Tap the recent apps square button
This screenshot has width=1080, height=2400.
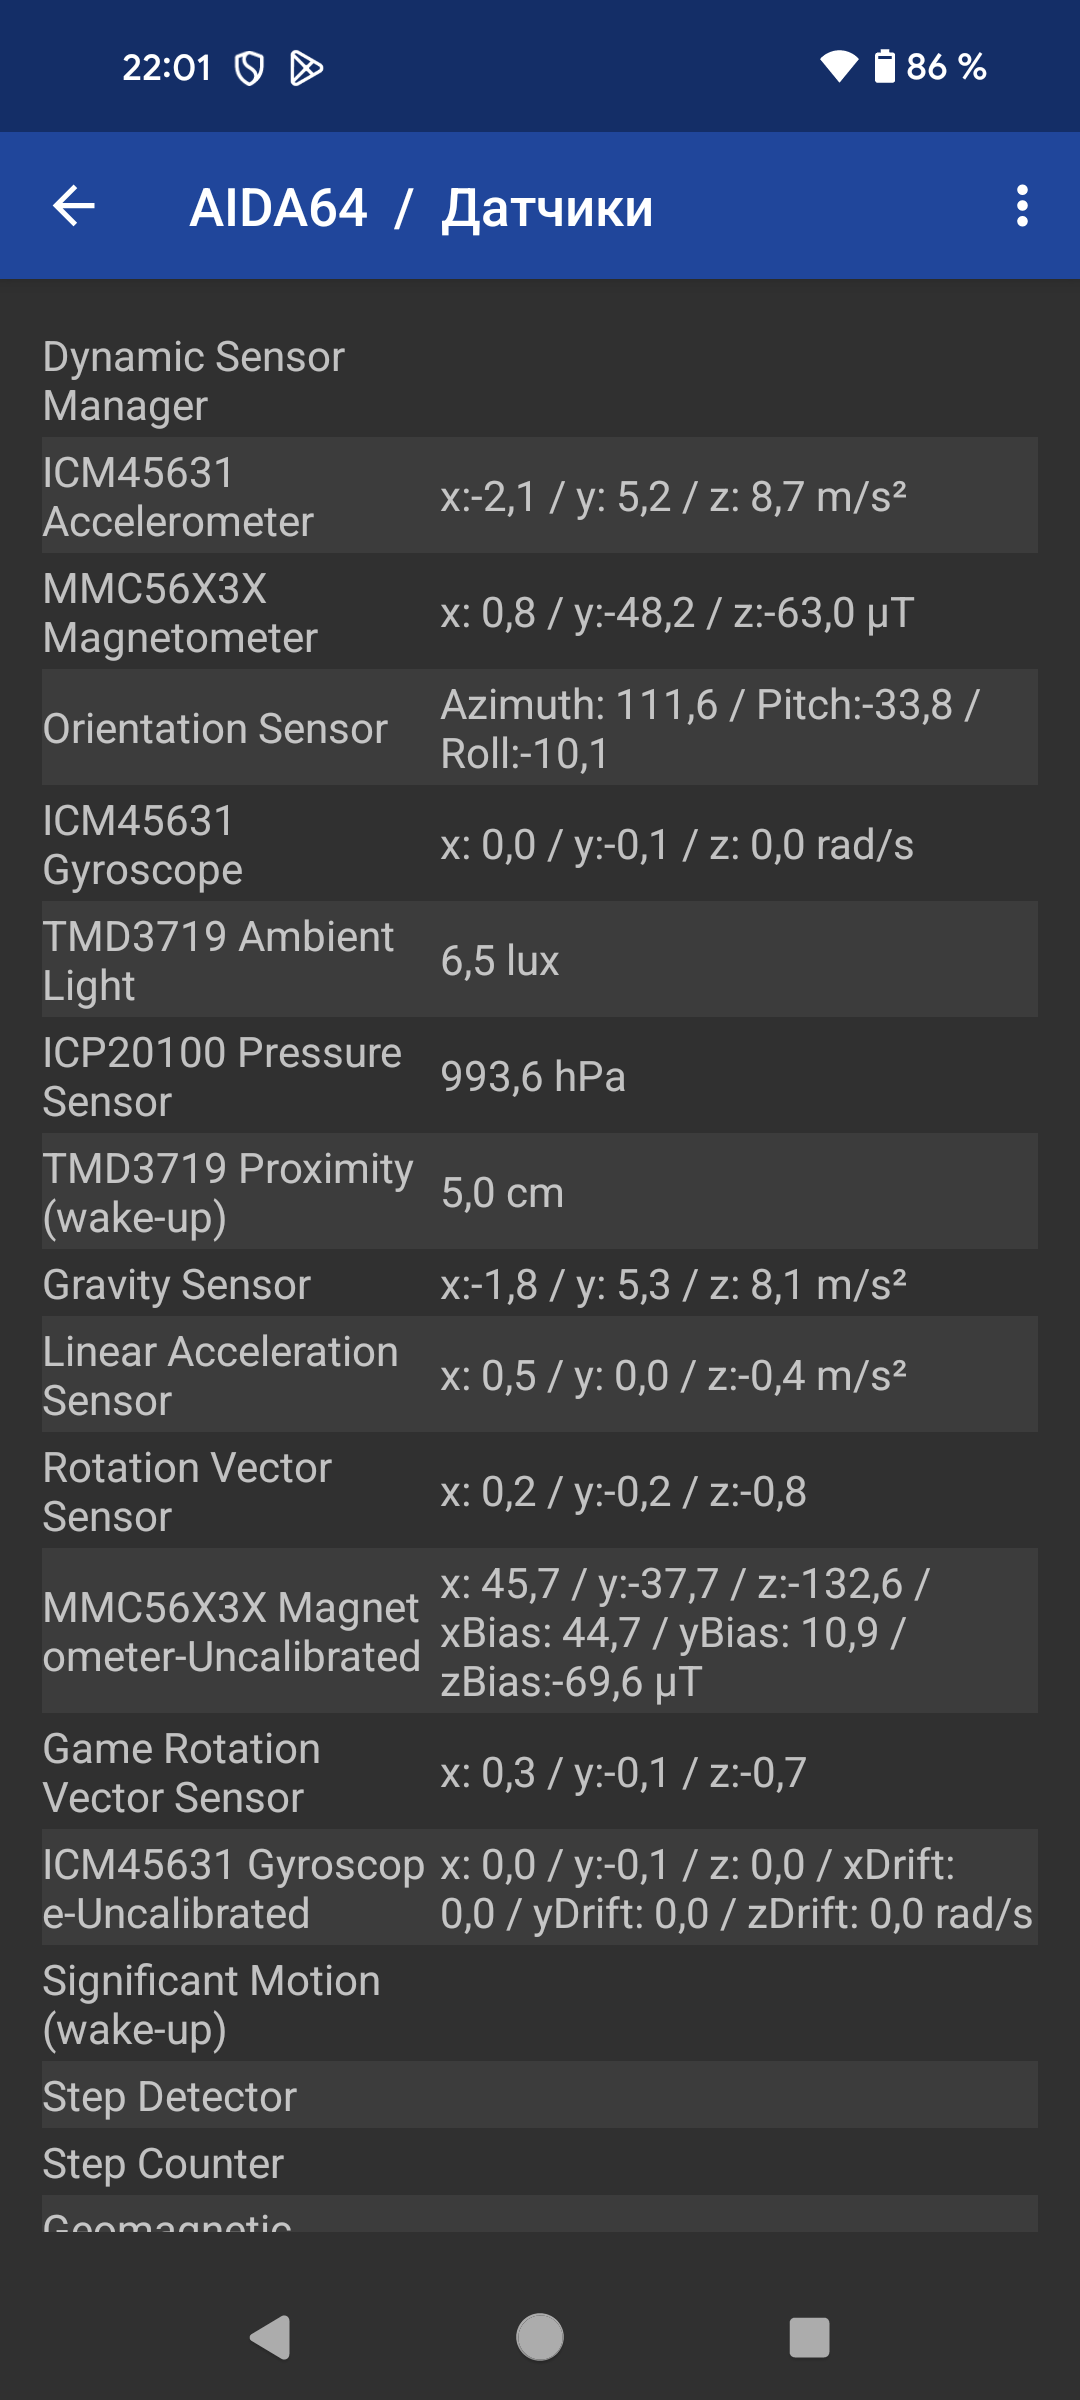809,2338
